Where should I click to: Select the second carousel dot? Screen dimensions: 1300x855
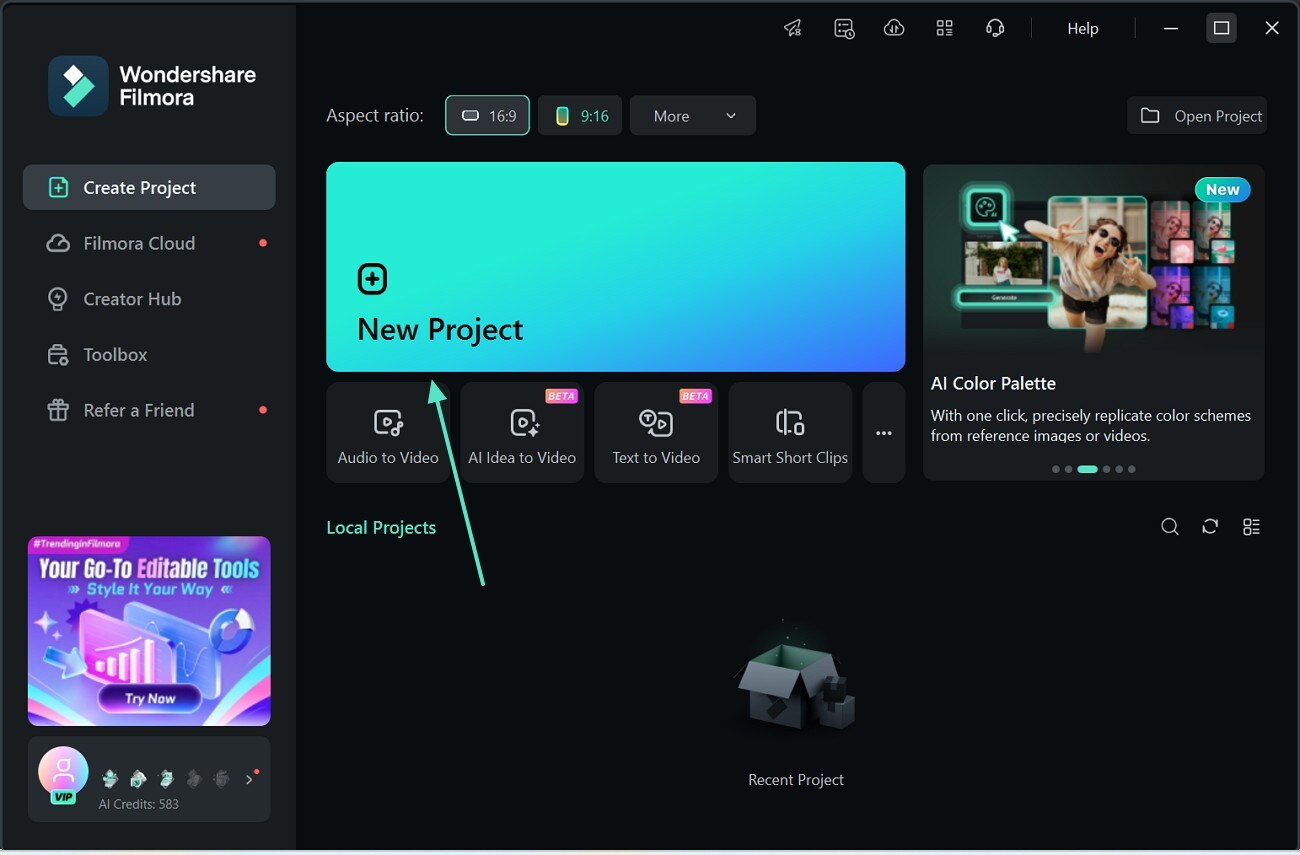[1069, 469]
